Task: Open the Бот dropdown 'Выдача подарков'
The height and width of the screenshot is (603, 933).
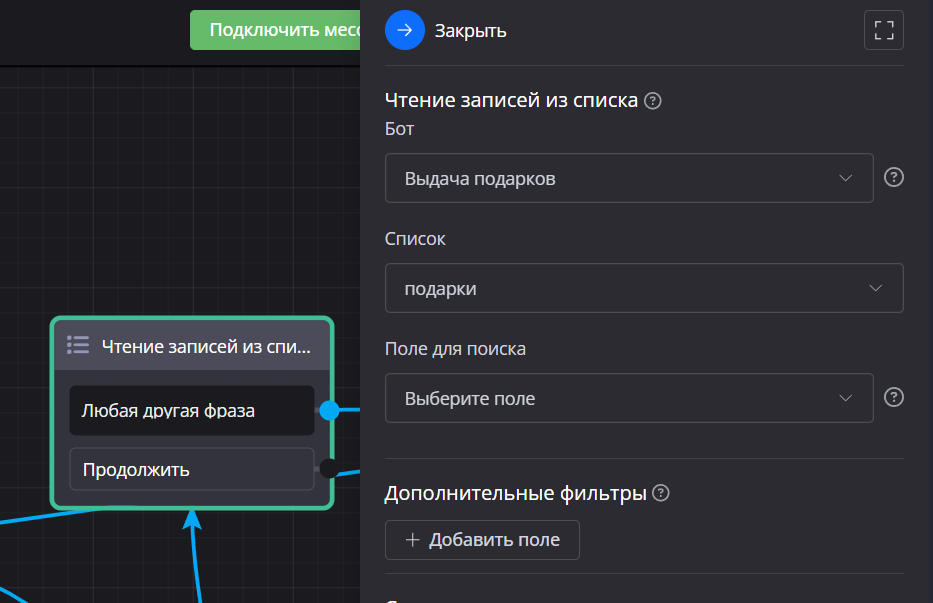Action: click(x=628, y=179)
